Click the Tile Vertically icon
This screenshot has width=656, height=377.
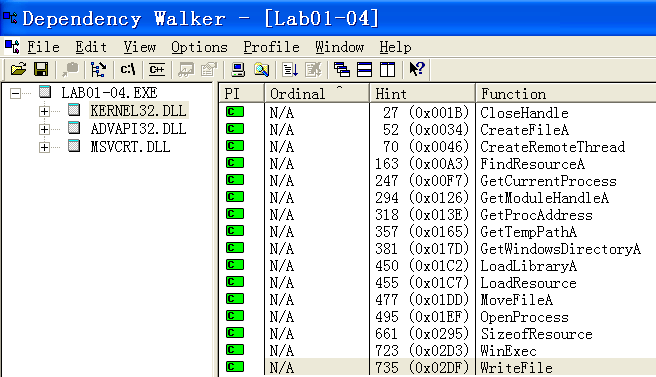coord(387,69)
